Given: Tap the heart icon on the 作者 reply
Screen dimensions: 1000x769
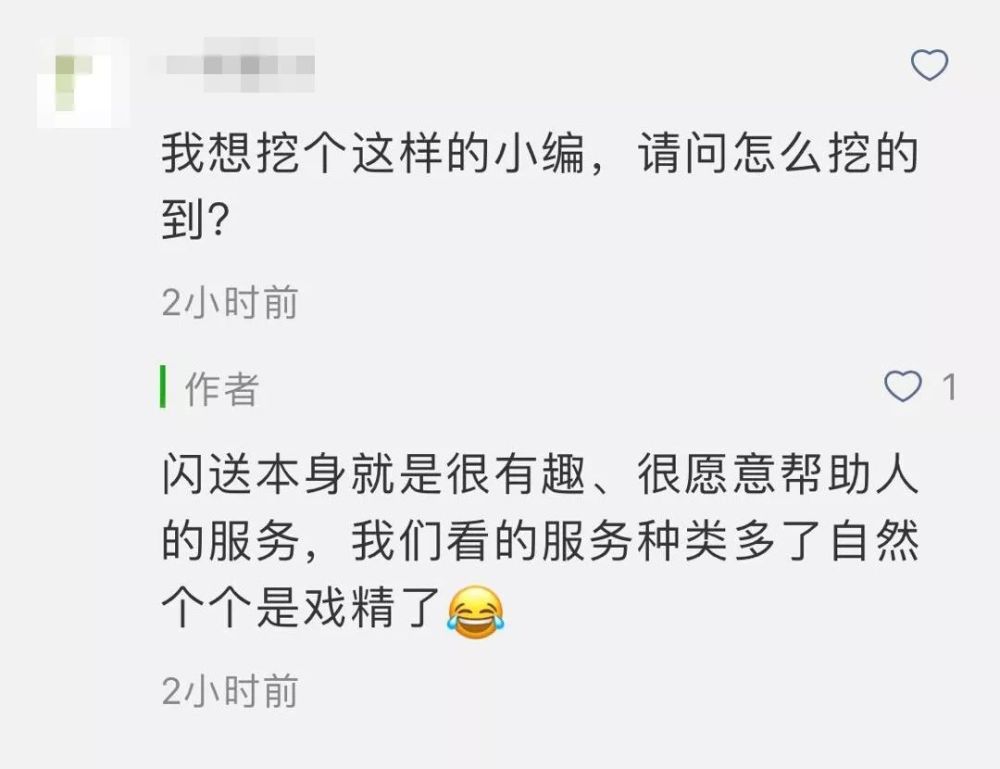Looking at the screenshot, I should 903,386.
